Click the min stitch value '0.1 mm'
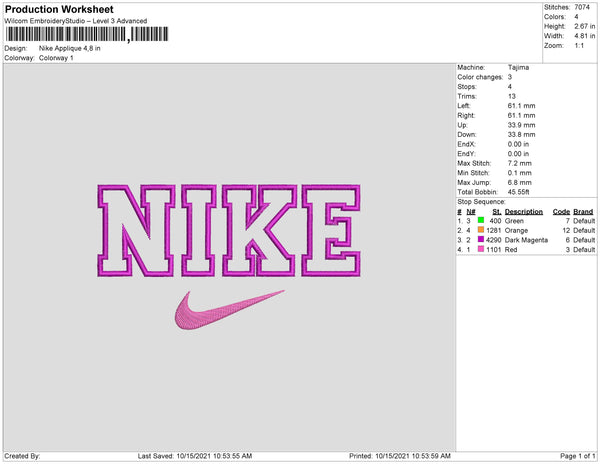This screenshot has height=464, width=600. click(x=520, y=173)
